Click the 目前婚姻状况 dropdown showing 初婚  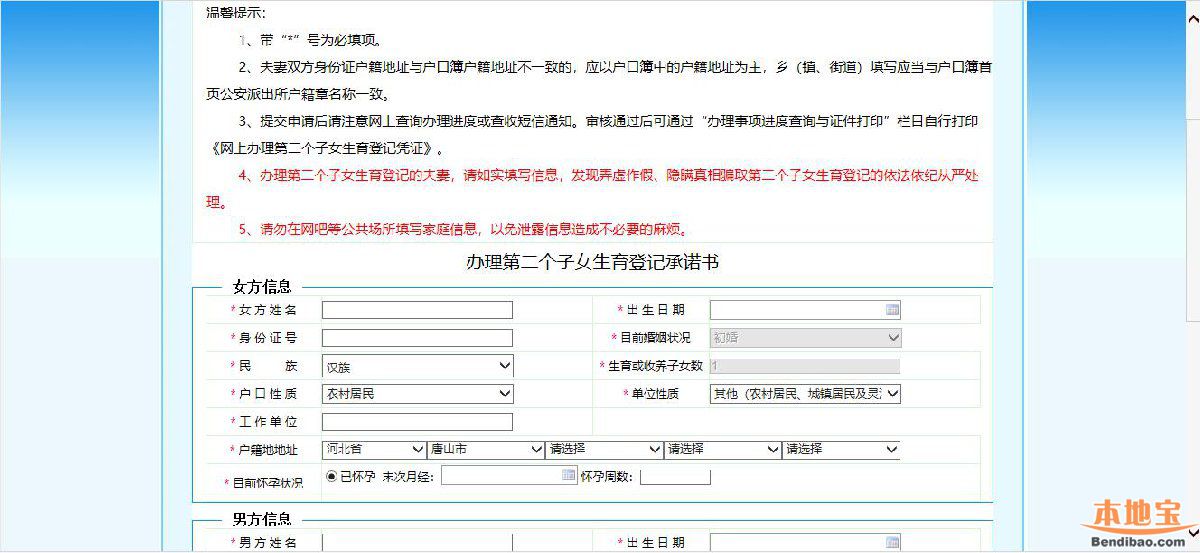(805, 338)
